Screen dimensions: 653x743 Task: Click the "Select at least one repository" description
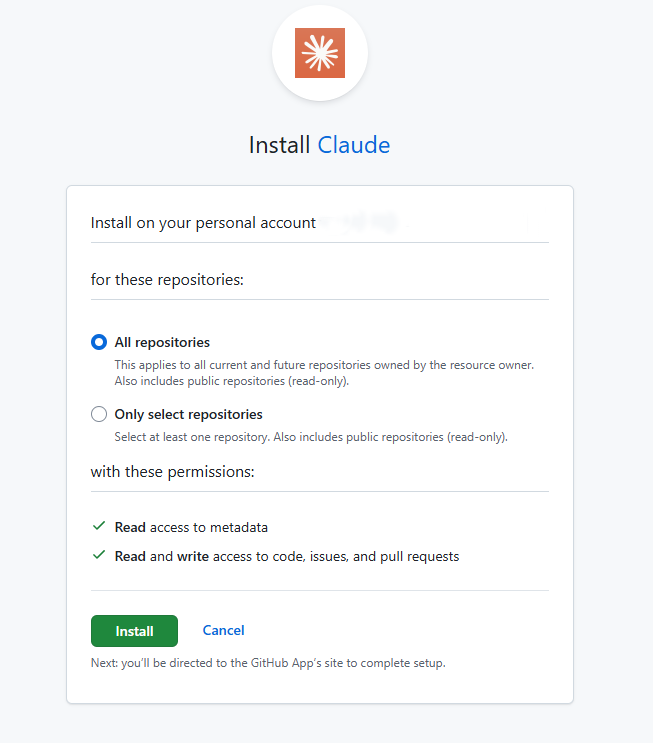[311, 437]
